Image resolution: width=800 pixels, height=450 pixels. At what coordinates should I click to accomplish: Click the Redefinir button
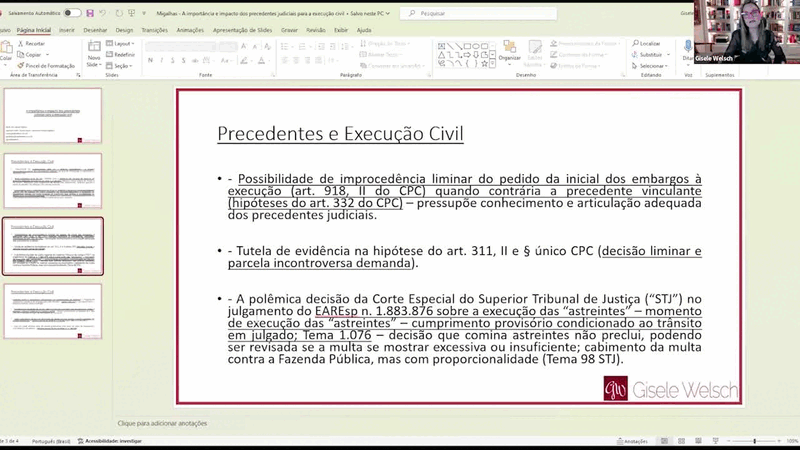(x=120, y=54)
